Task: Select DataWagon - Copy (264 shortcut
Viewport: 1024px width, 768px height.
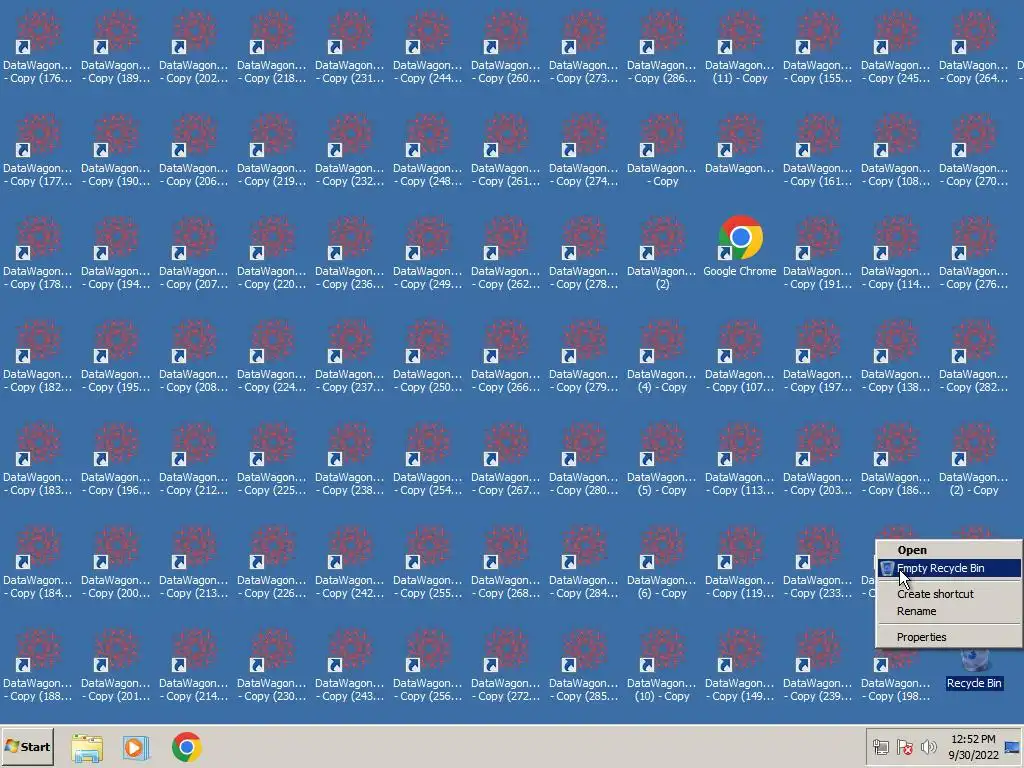Action: [974, 47]
